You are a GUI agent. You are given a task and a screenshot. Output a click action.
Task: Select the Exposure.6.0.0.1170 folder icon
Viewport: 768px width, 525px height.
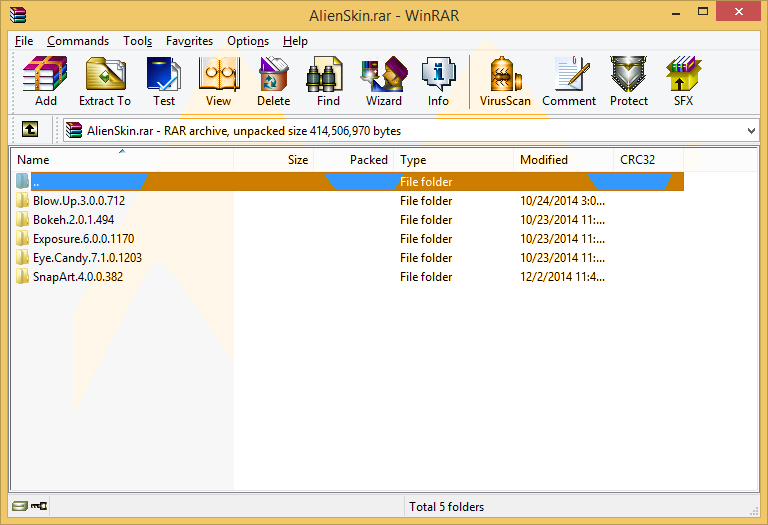[22, 239]
